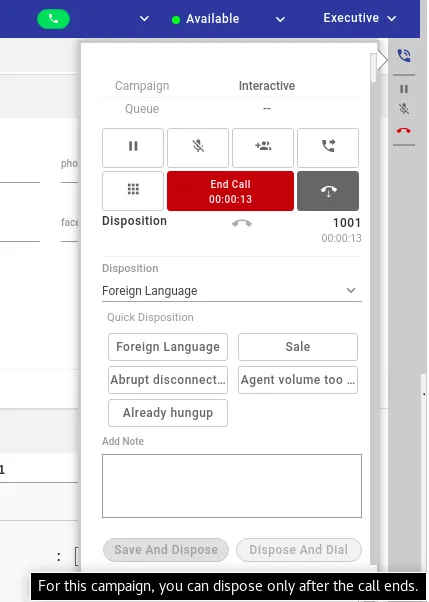Screen dimensions: 429x602
Task: Choose Foreign Language quick disposition
Action: coord(168,347)
